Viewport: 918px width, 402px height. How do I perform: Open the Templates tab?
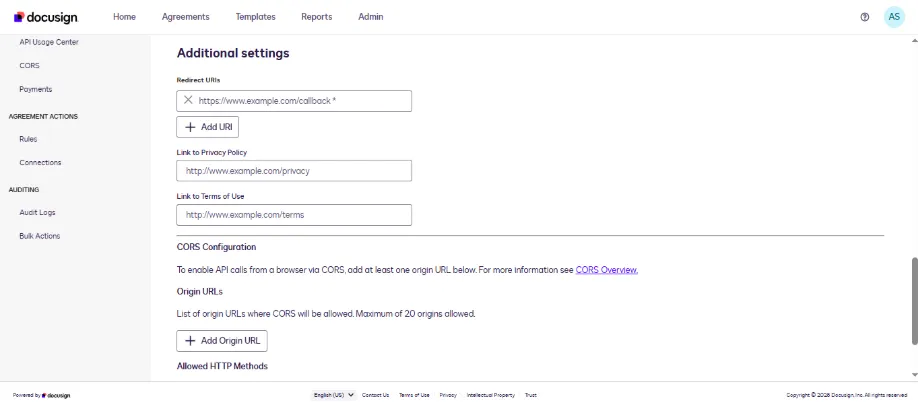pos(255,17)
